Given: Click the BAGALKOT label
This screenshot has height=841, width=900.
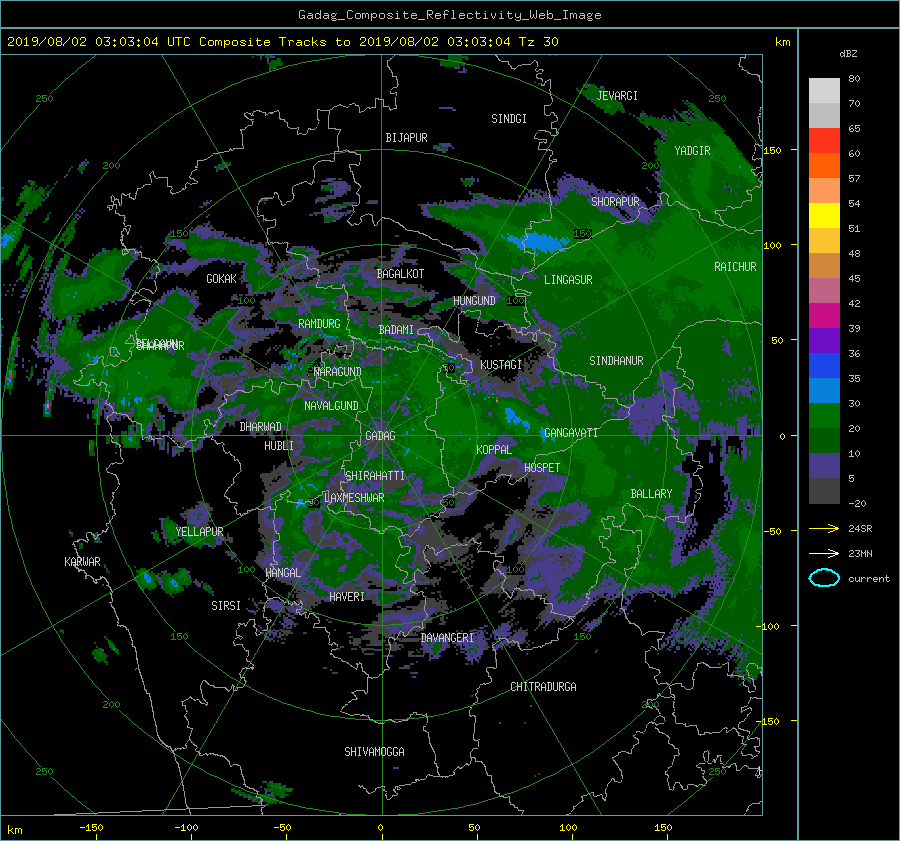Looking at the screenshot, I should click(x=400, y=274).
